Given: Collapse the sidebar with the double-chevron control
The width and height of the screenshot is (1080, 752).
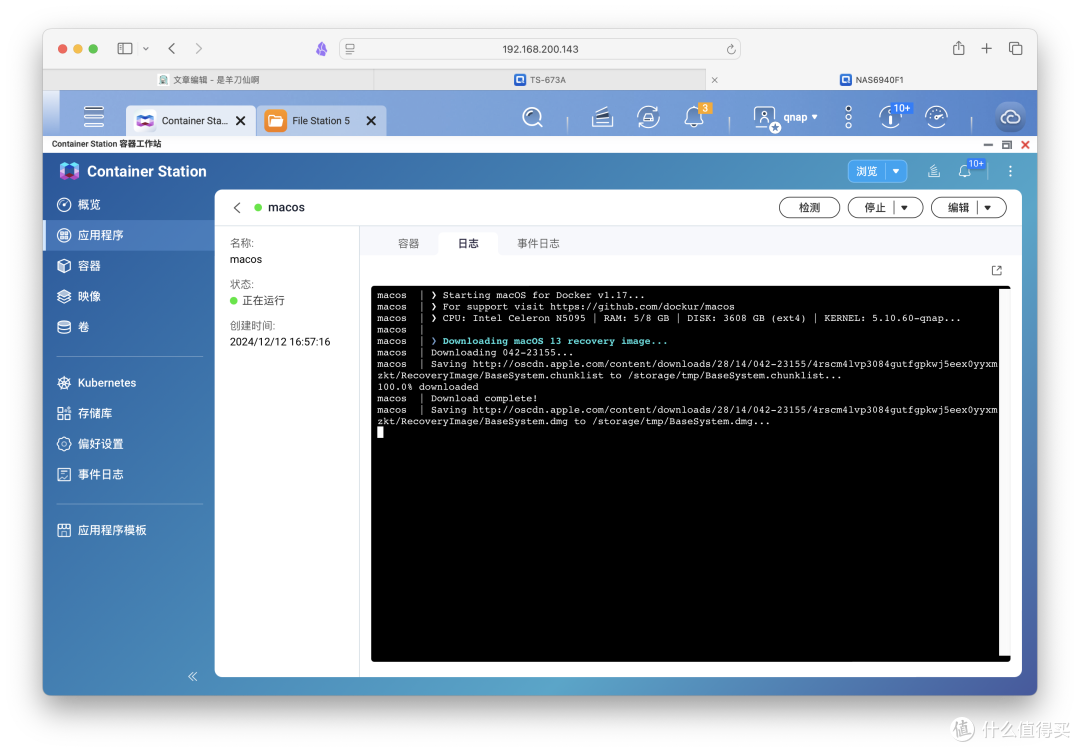Looking at the screenshot, I should 192,676.
